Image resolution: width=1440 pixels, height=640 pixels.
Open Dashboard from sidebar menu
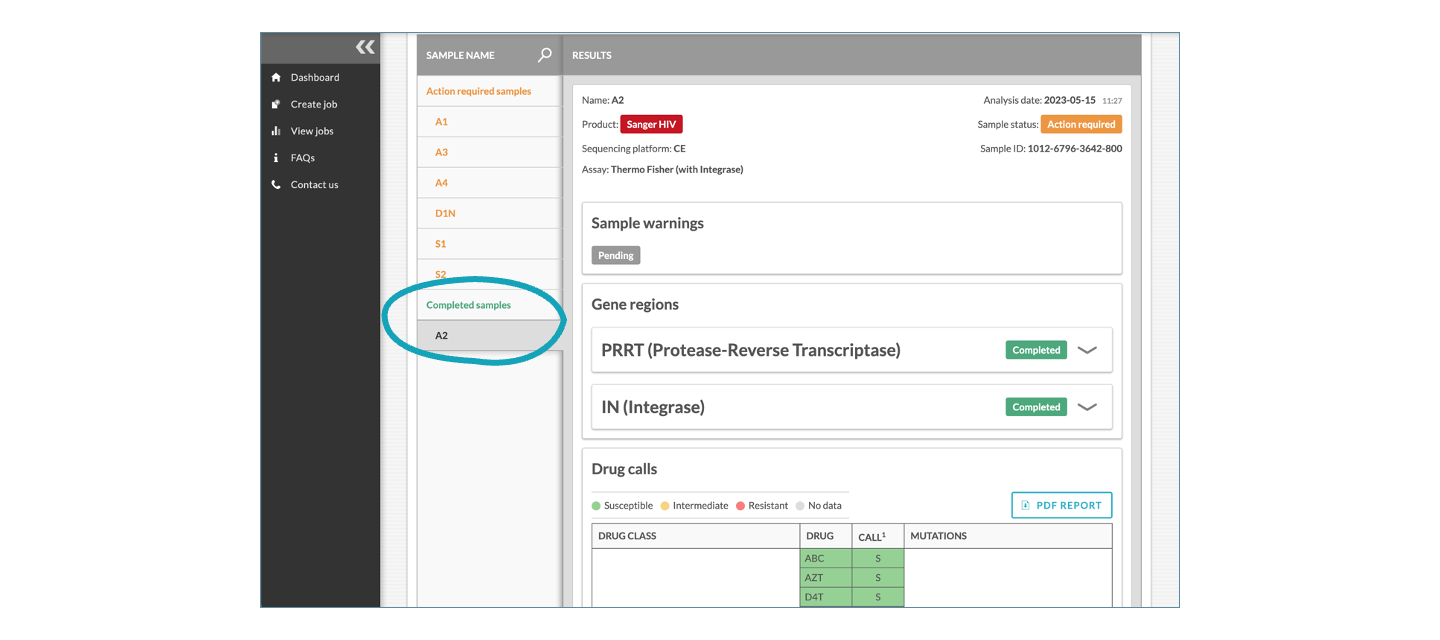pyautogui.click(x=315, y=77)
